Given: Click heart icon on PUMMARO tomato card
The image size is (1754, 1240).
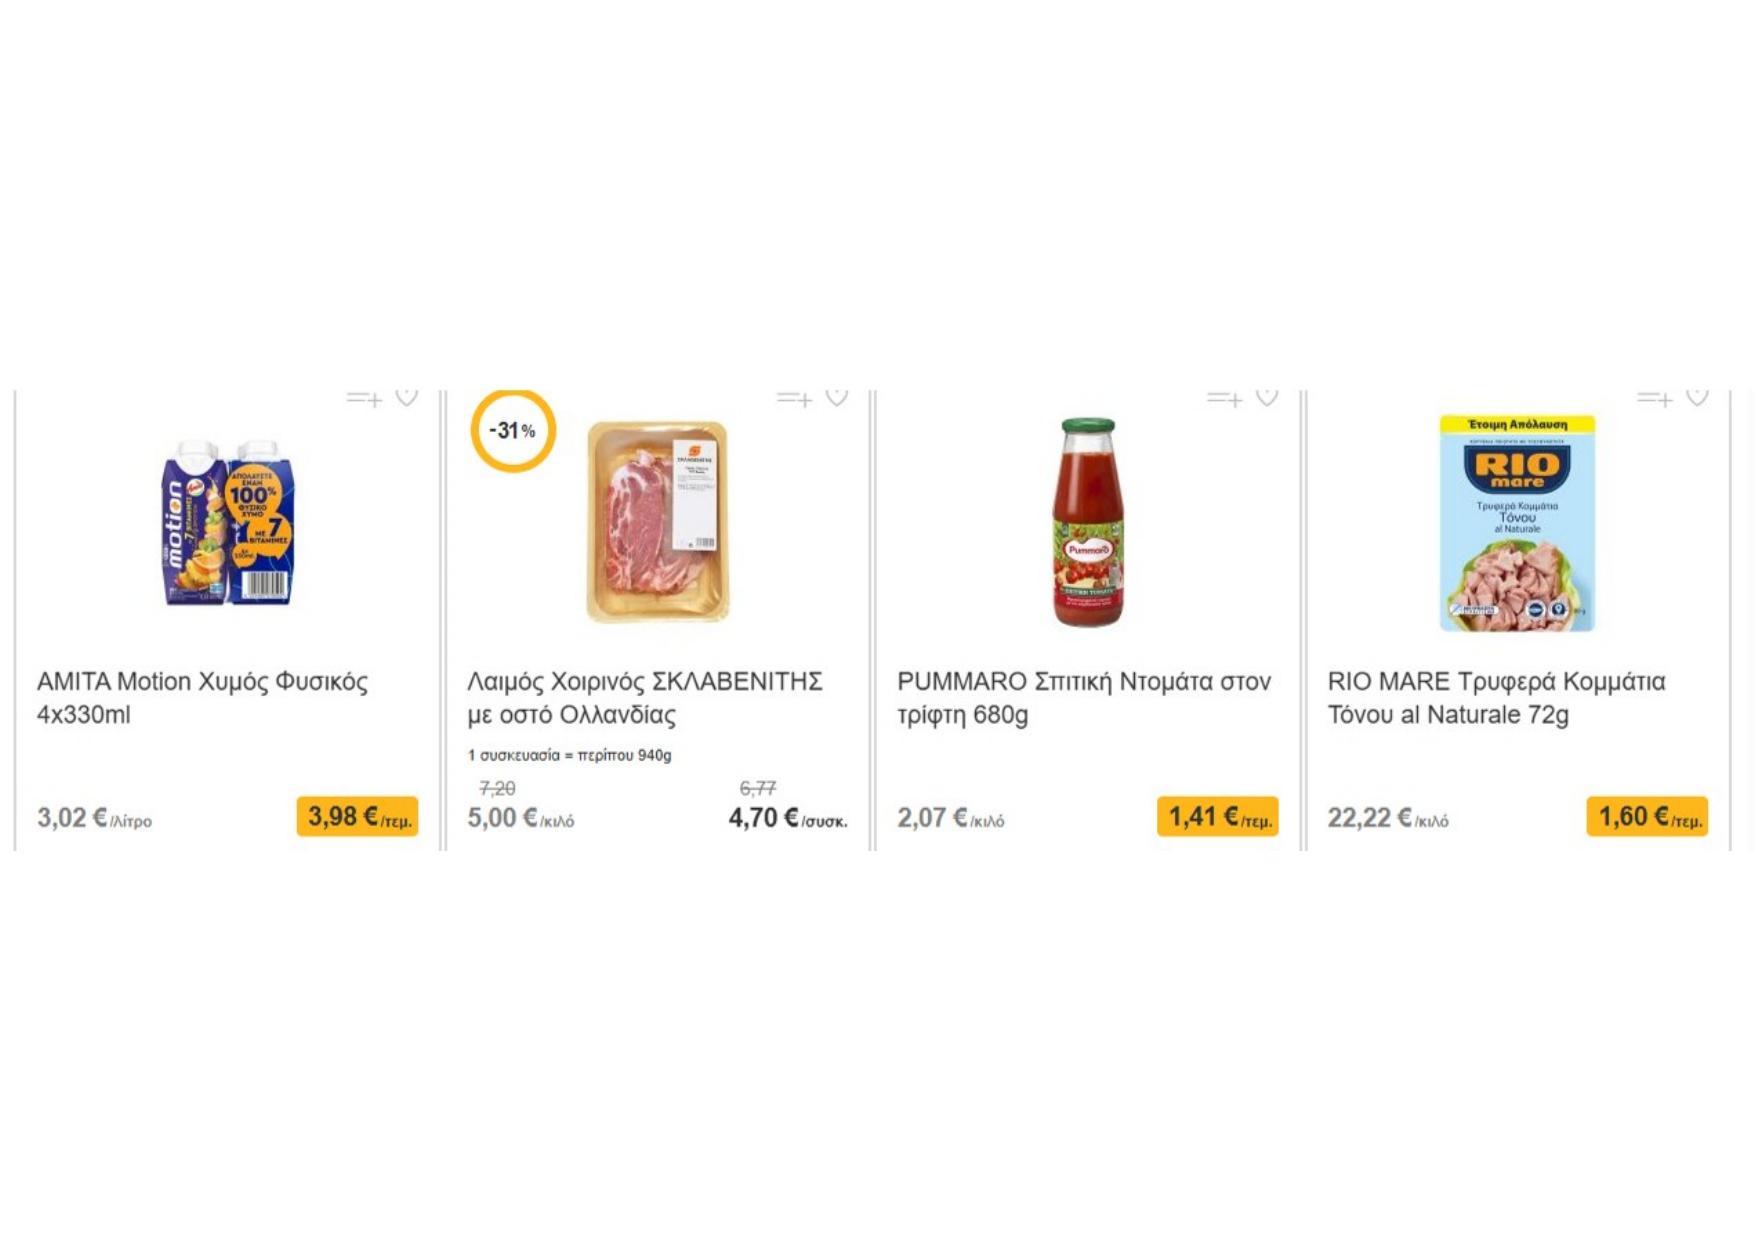Looking at the screenshot, I should point(1266,397).
